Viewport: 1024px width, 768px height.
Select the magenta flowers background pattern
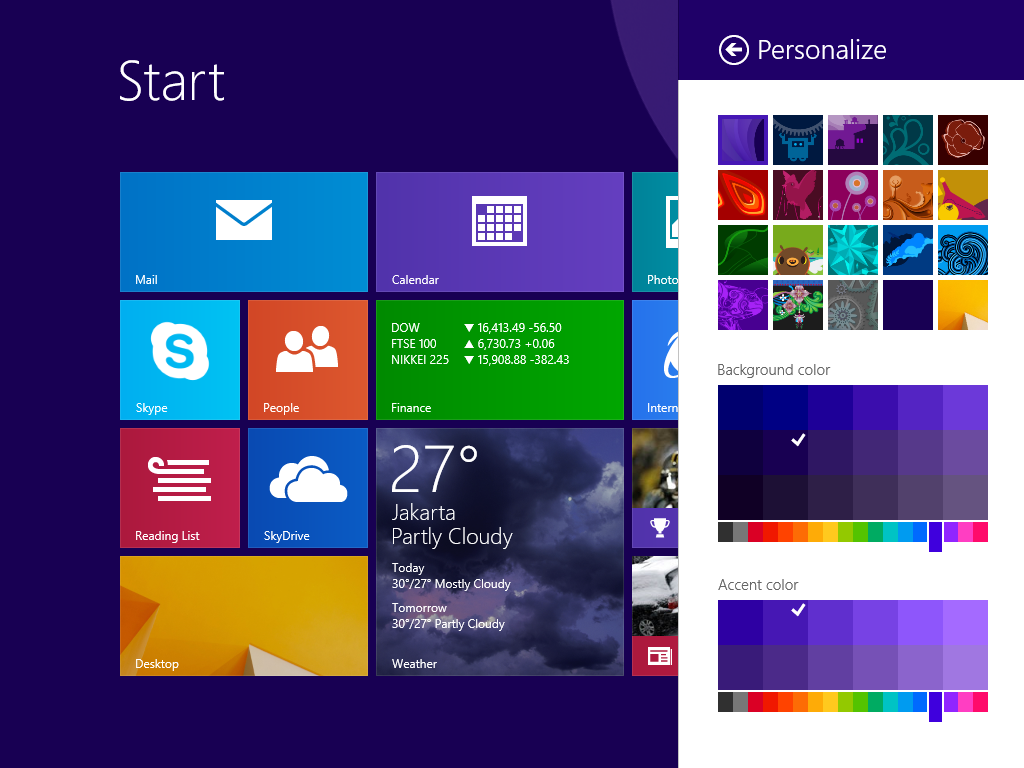coord(852,195)
